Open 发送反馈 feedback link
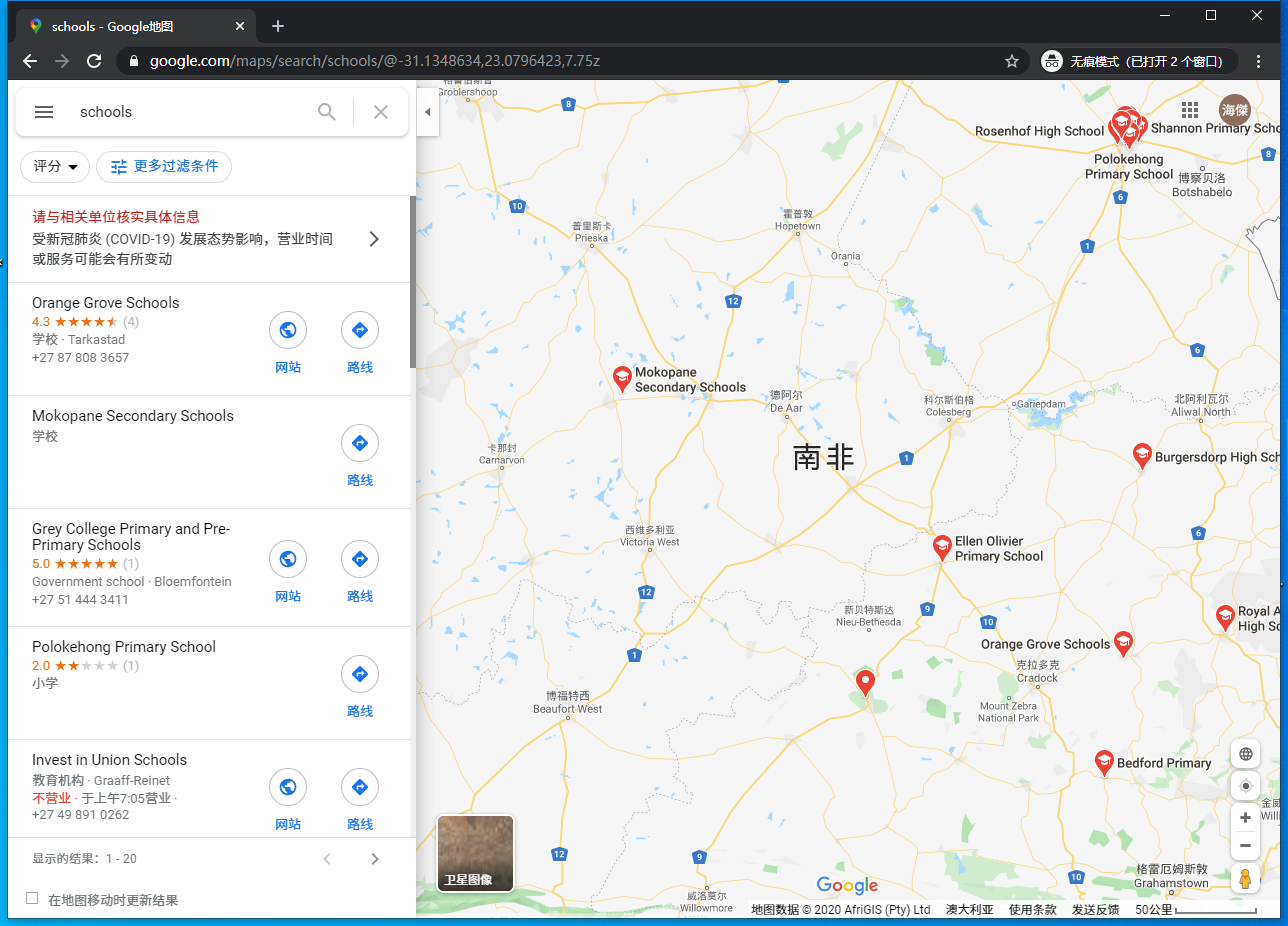The image size is (1288, 926). [x=1096, y=910]
